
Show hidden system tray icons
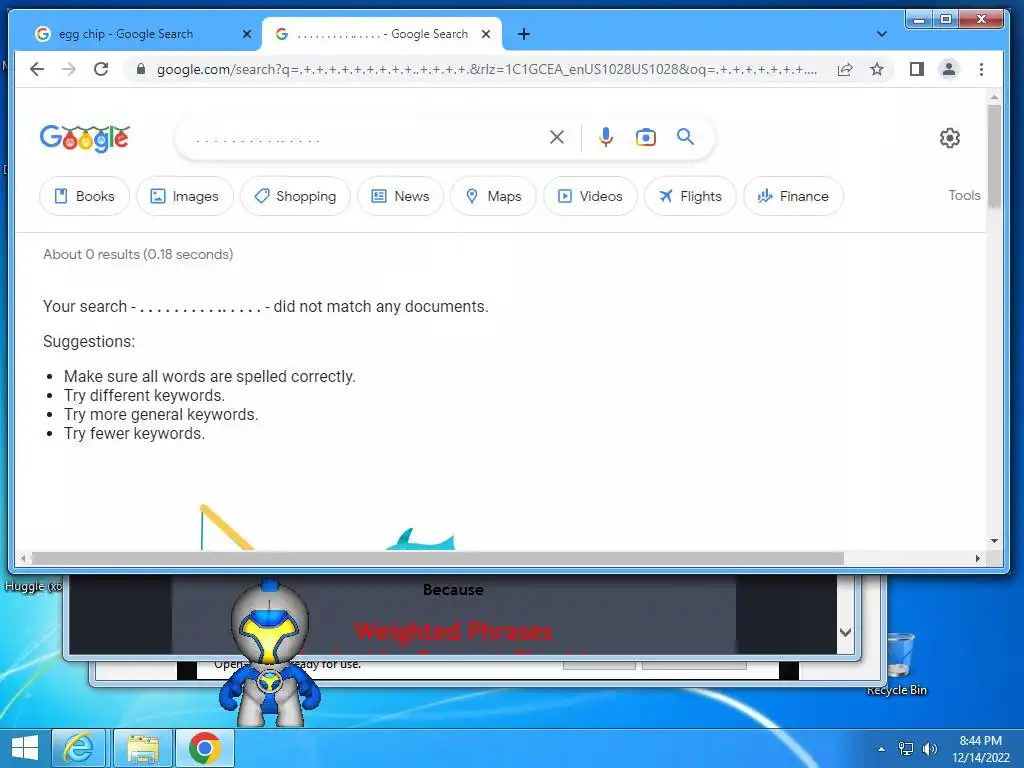click(x=881, y=749)
